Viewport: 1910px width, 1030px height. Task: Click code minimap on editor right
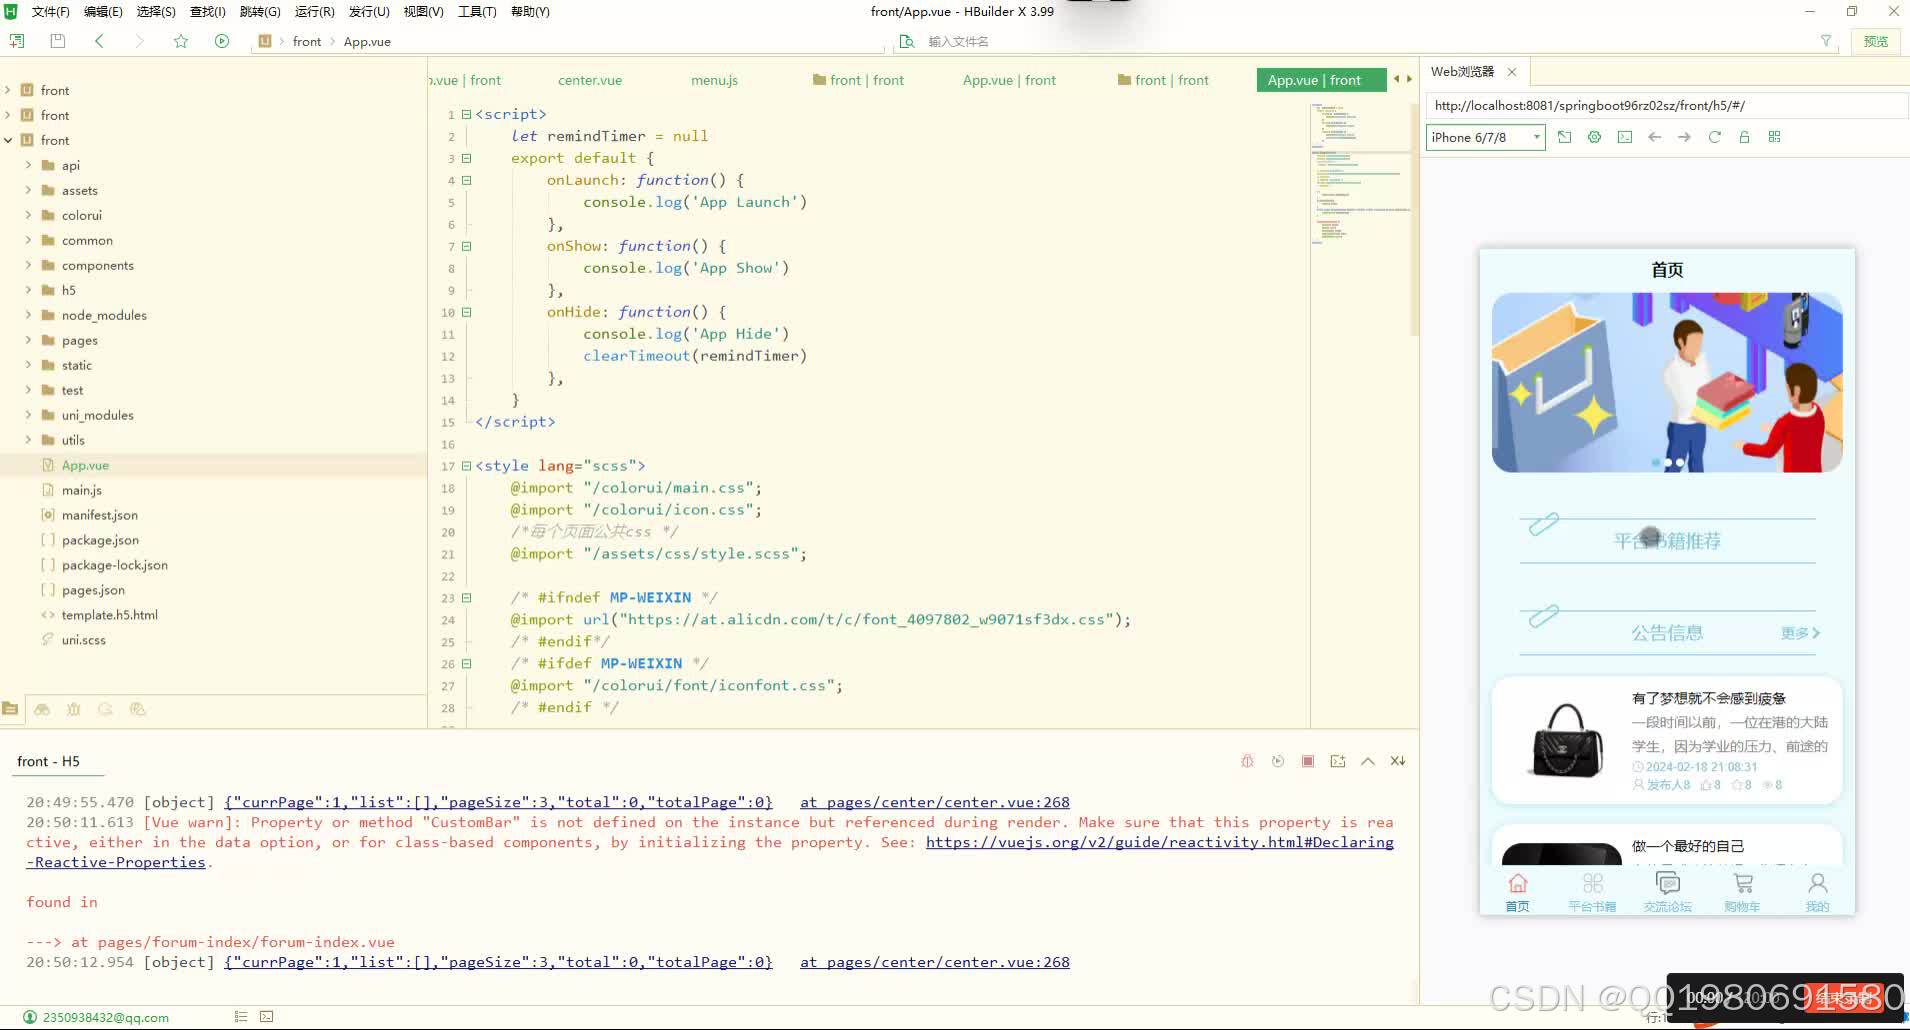[x=1360, y=174]
